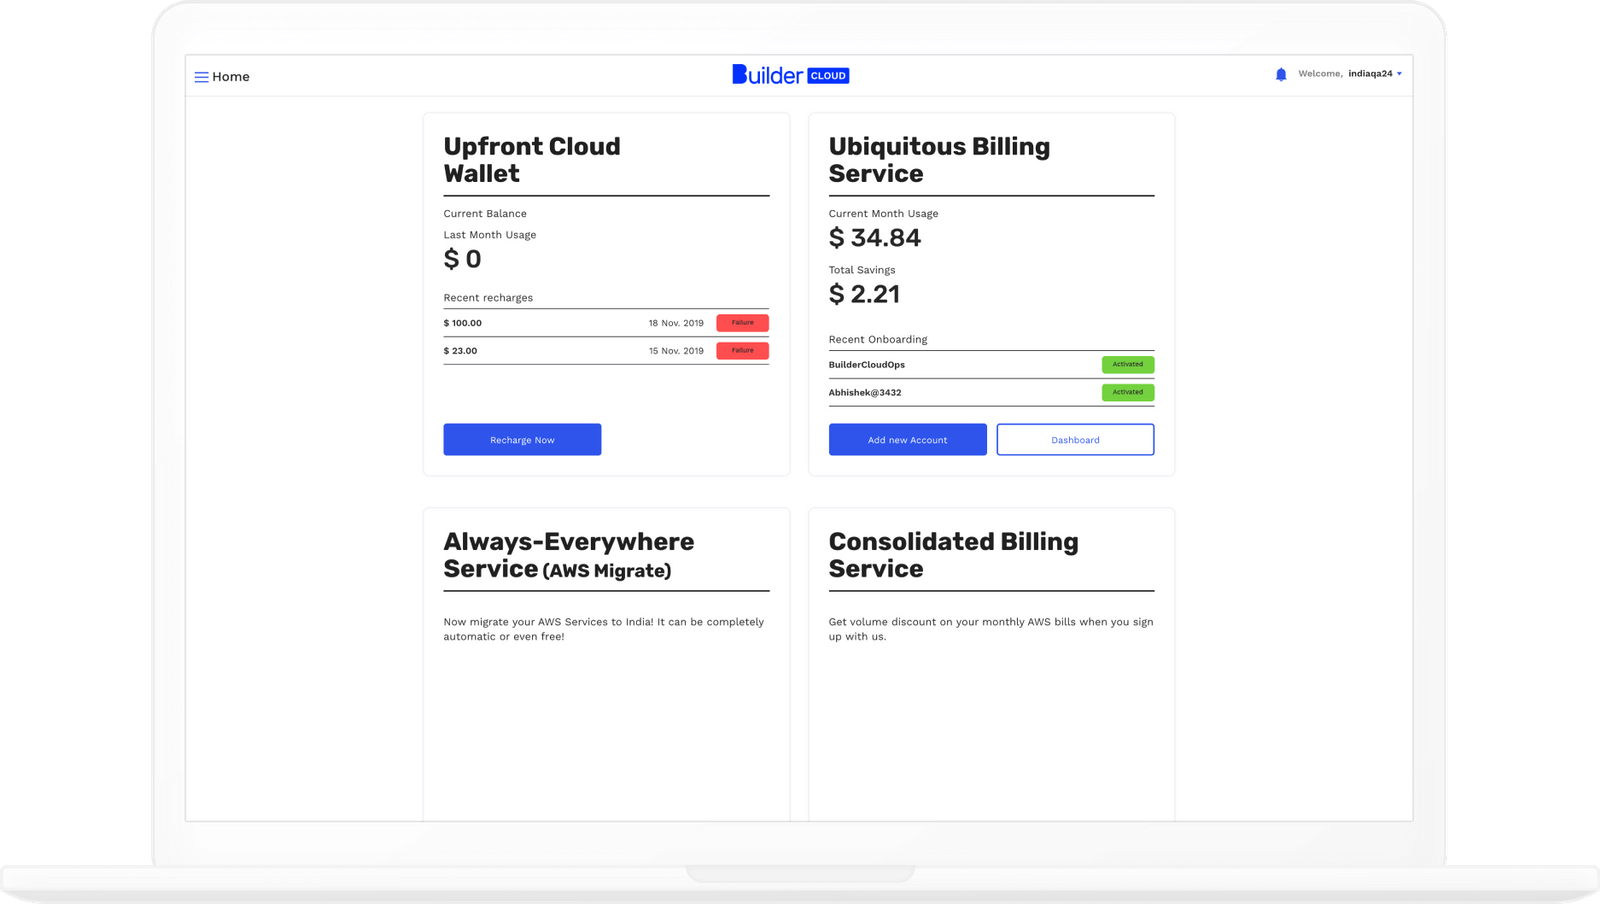The width and height of the screenshot is (1600, 904).
Task: Select the BuilderCloudOps account name
Action: point(867,365)
